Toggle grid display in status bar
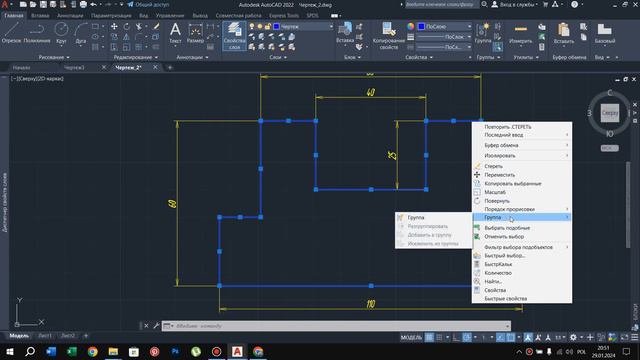The height and width of the screenshot is (360, 640). (429, 337)
